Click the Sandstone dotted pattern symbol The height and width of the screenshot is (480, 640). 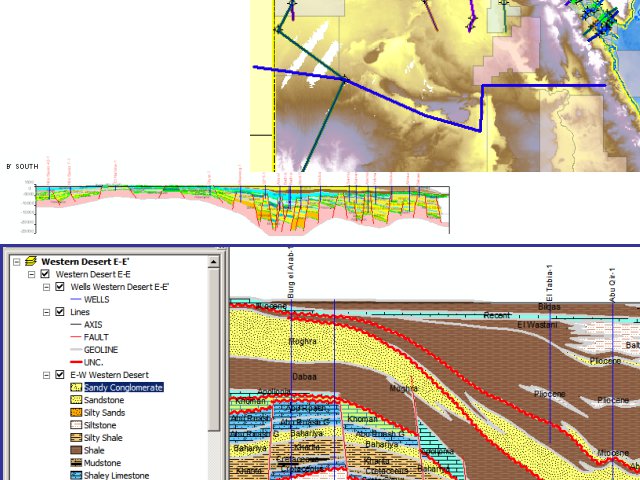pos(76,400)
